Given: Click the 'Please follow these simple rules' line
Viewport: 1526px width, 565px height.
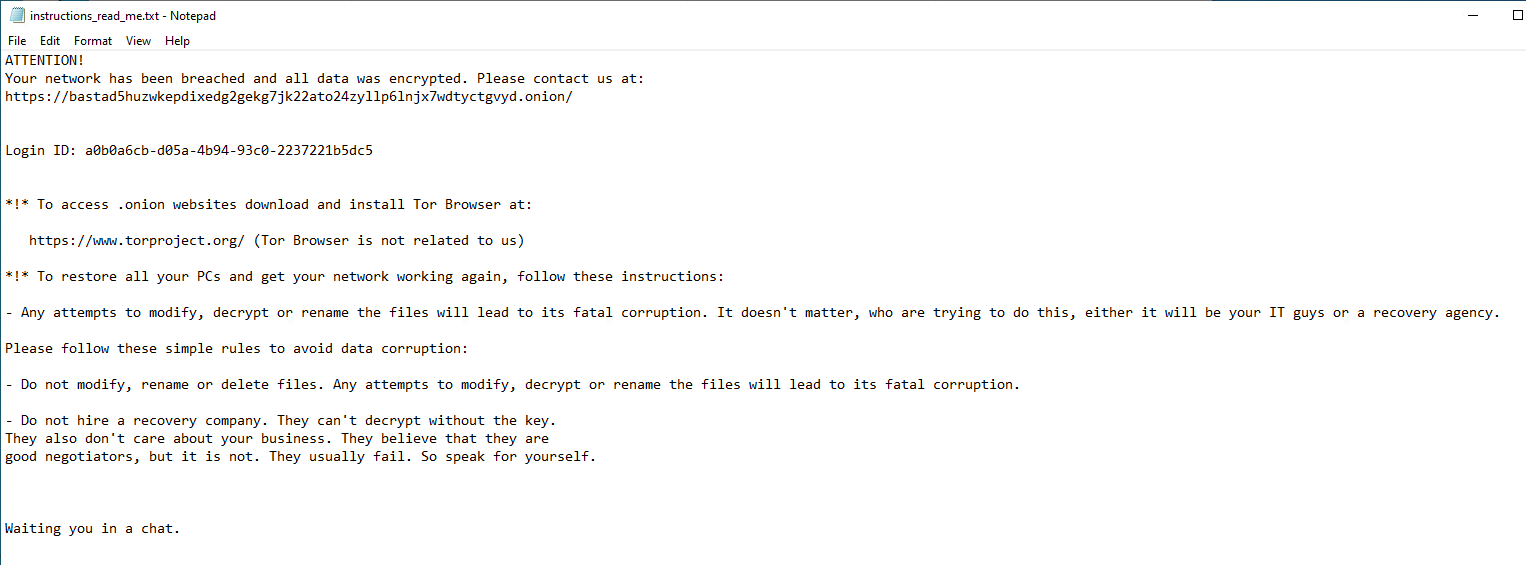Looking at the screenshot, I should coord(236,349).
